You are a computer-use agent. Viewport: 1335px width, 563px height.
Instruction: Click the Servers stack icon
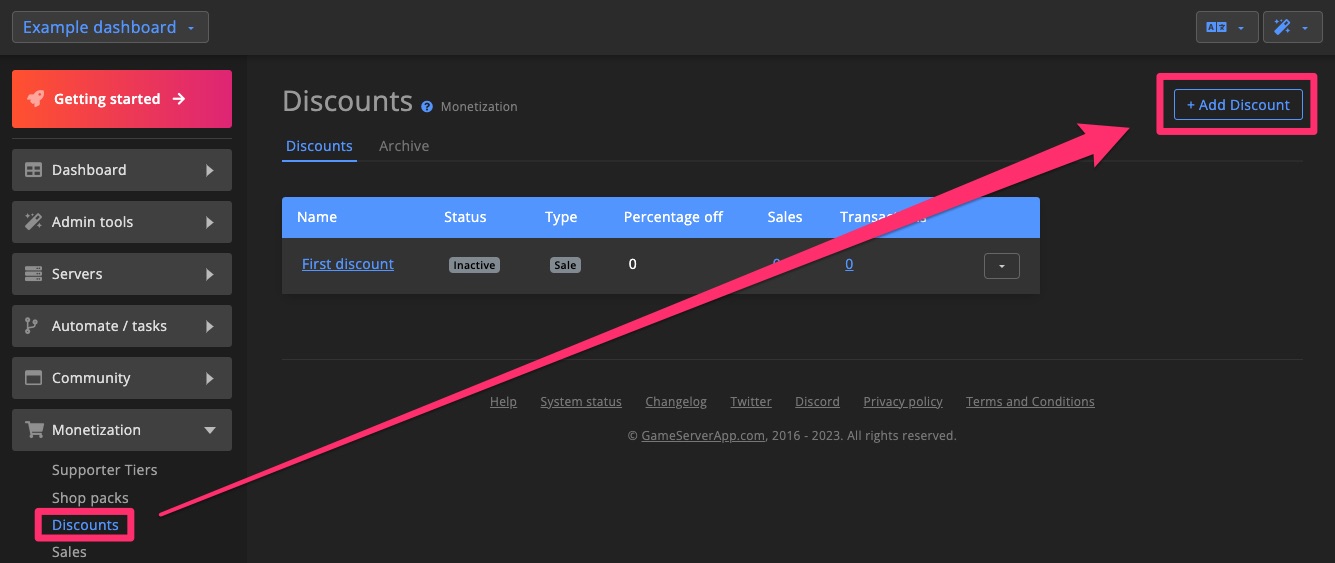pos(34,274)
